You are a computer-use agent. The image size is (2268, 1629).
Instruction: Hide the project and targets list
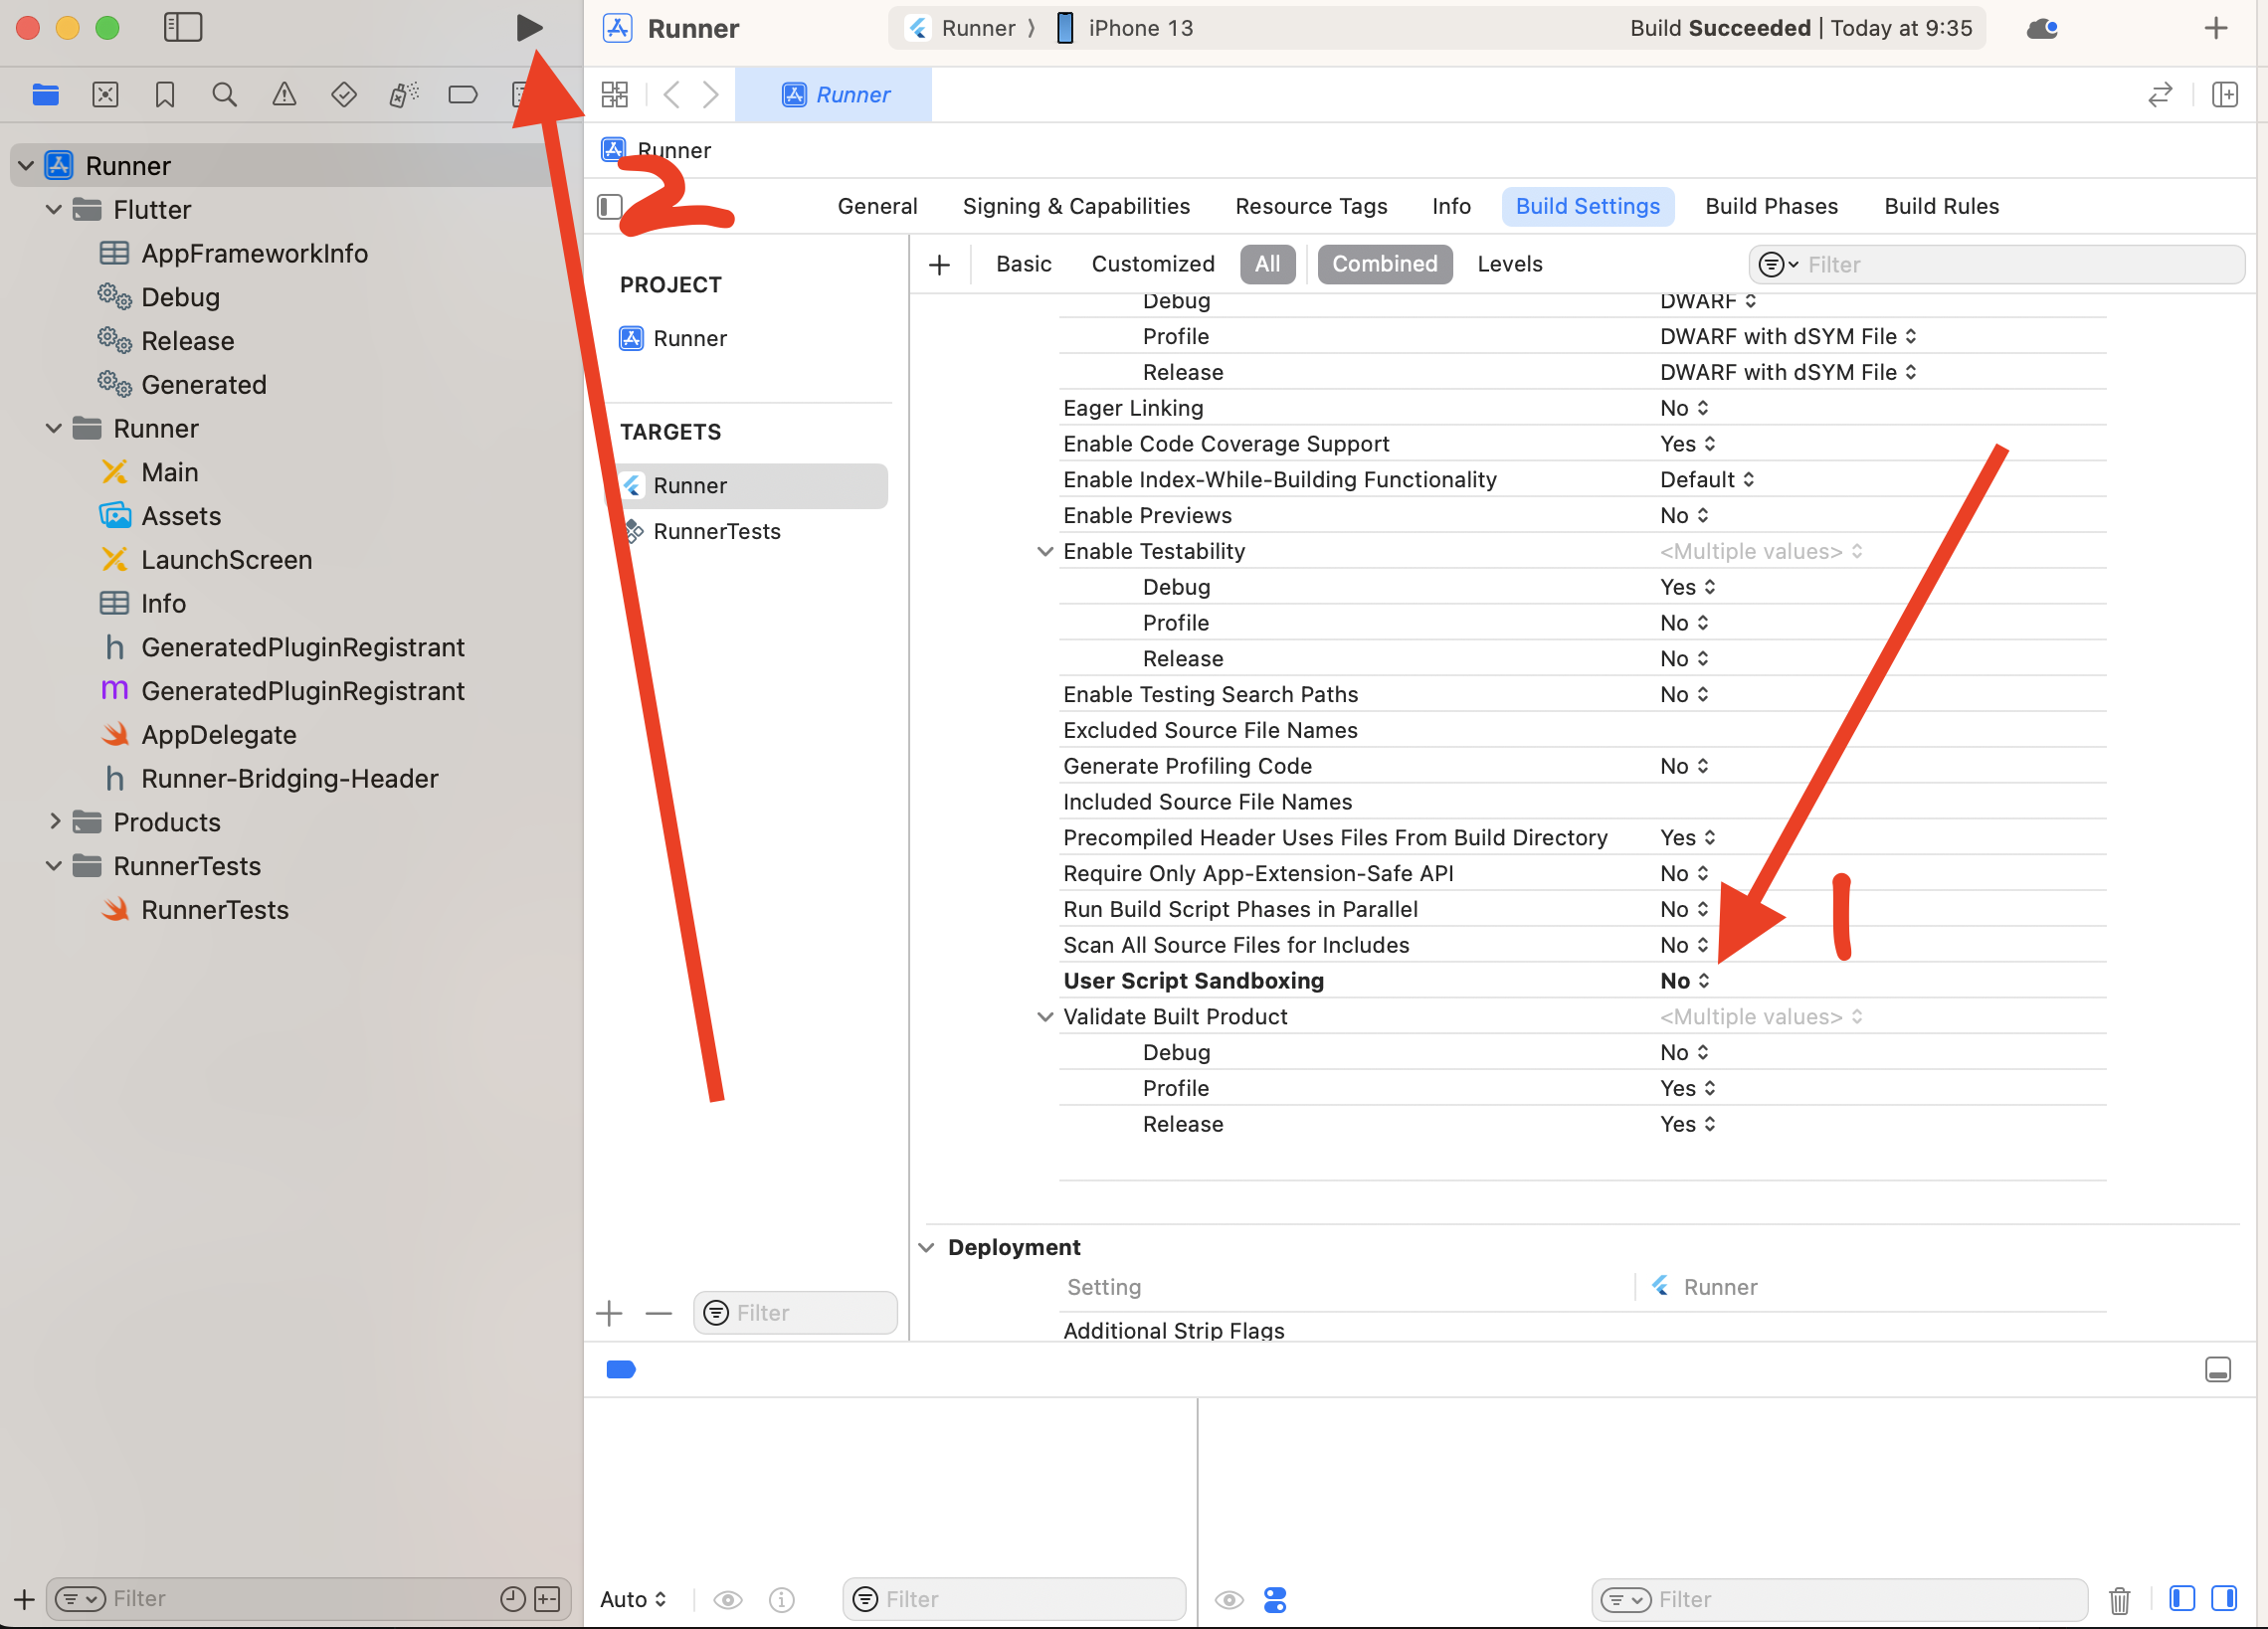coord(610,207)
